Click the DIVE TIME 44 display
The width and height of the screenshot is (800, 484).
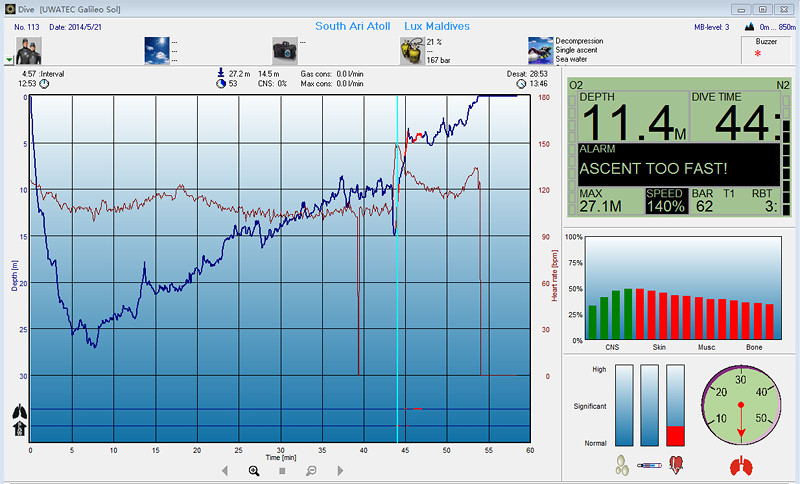pos(735,117)
